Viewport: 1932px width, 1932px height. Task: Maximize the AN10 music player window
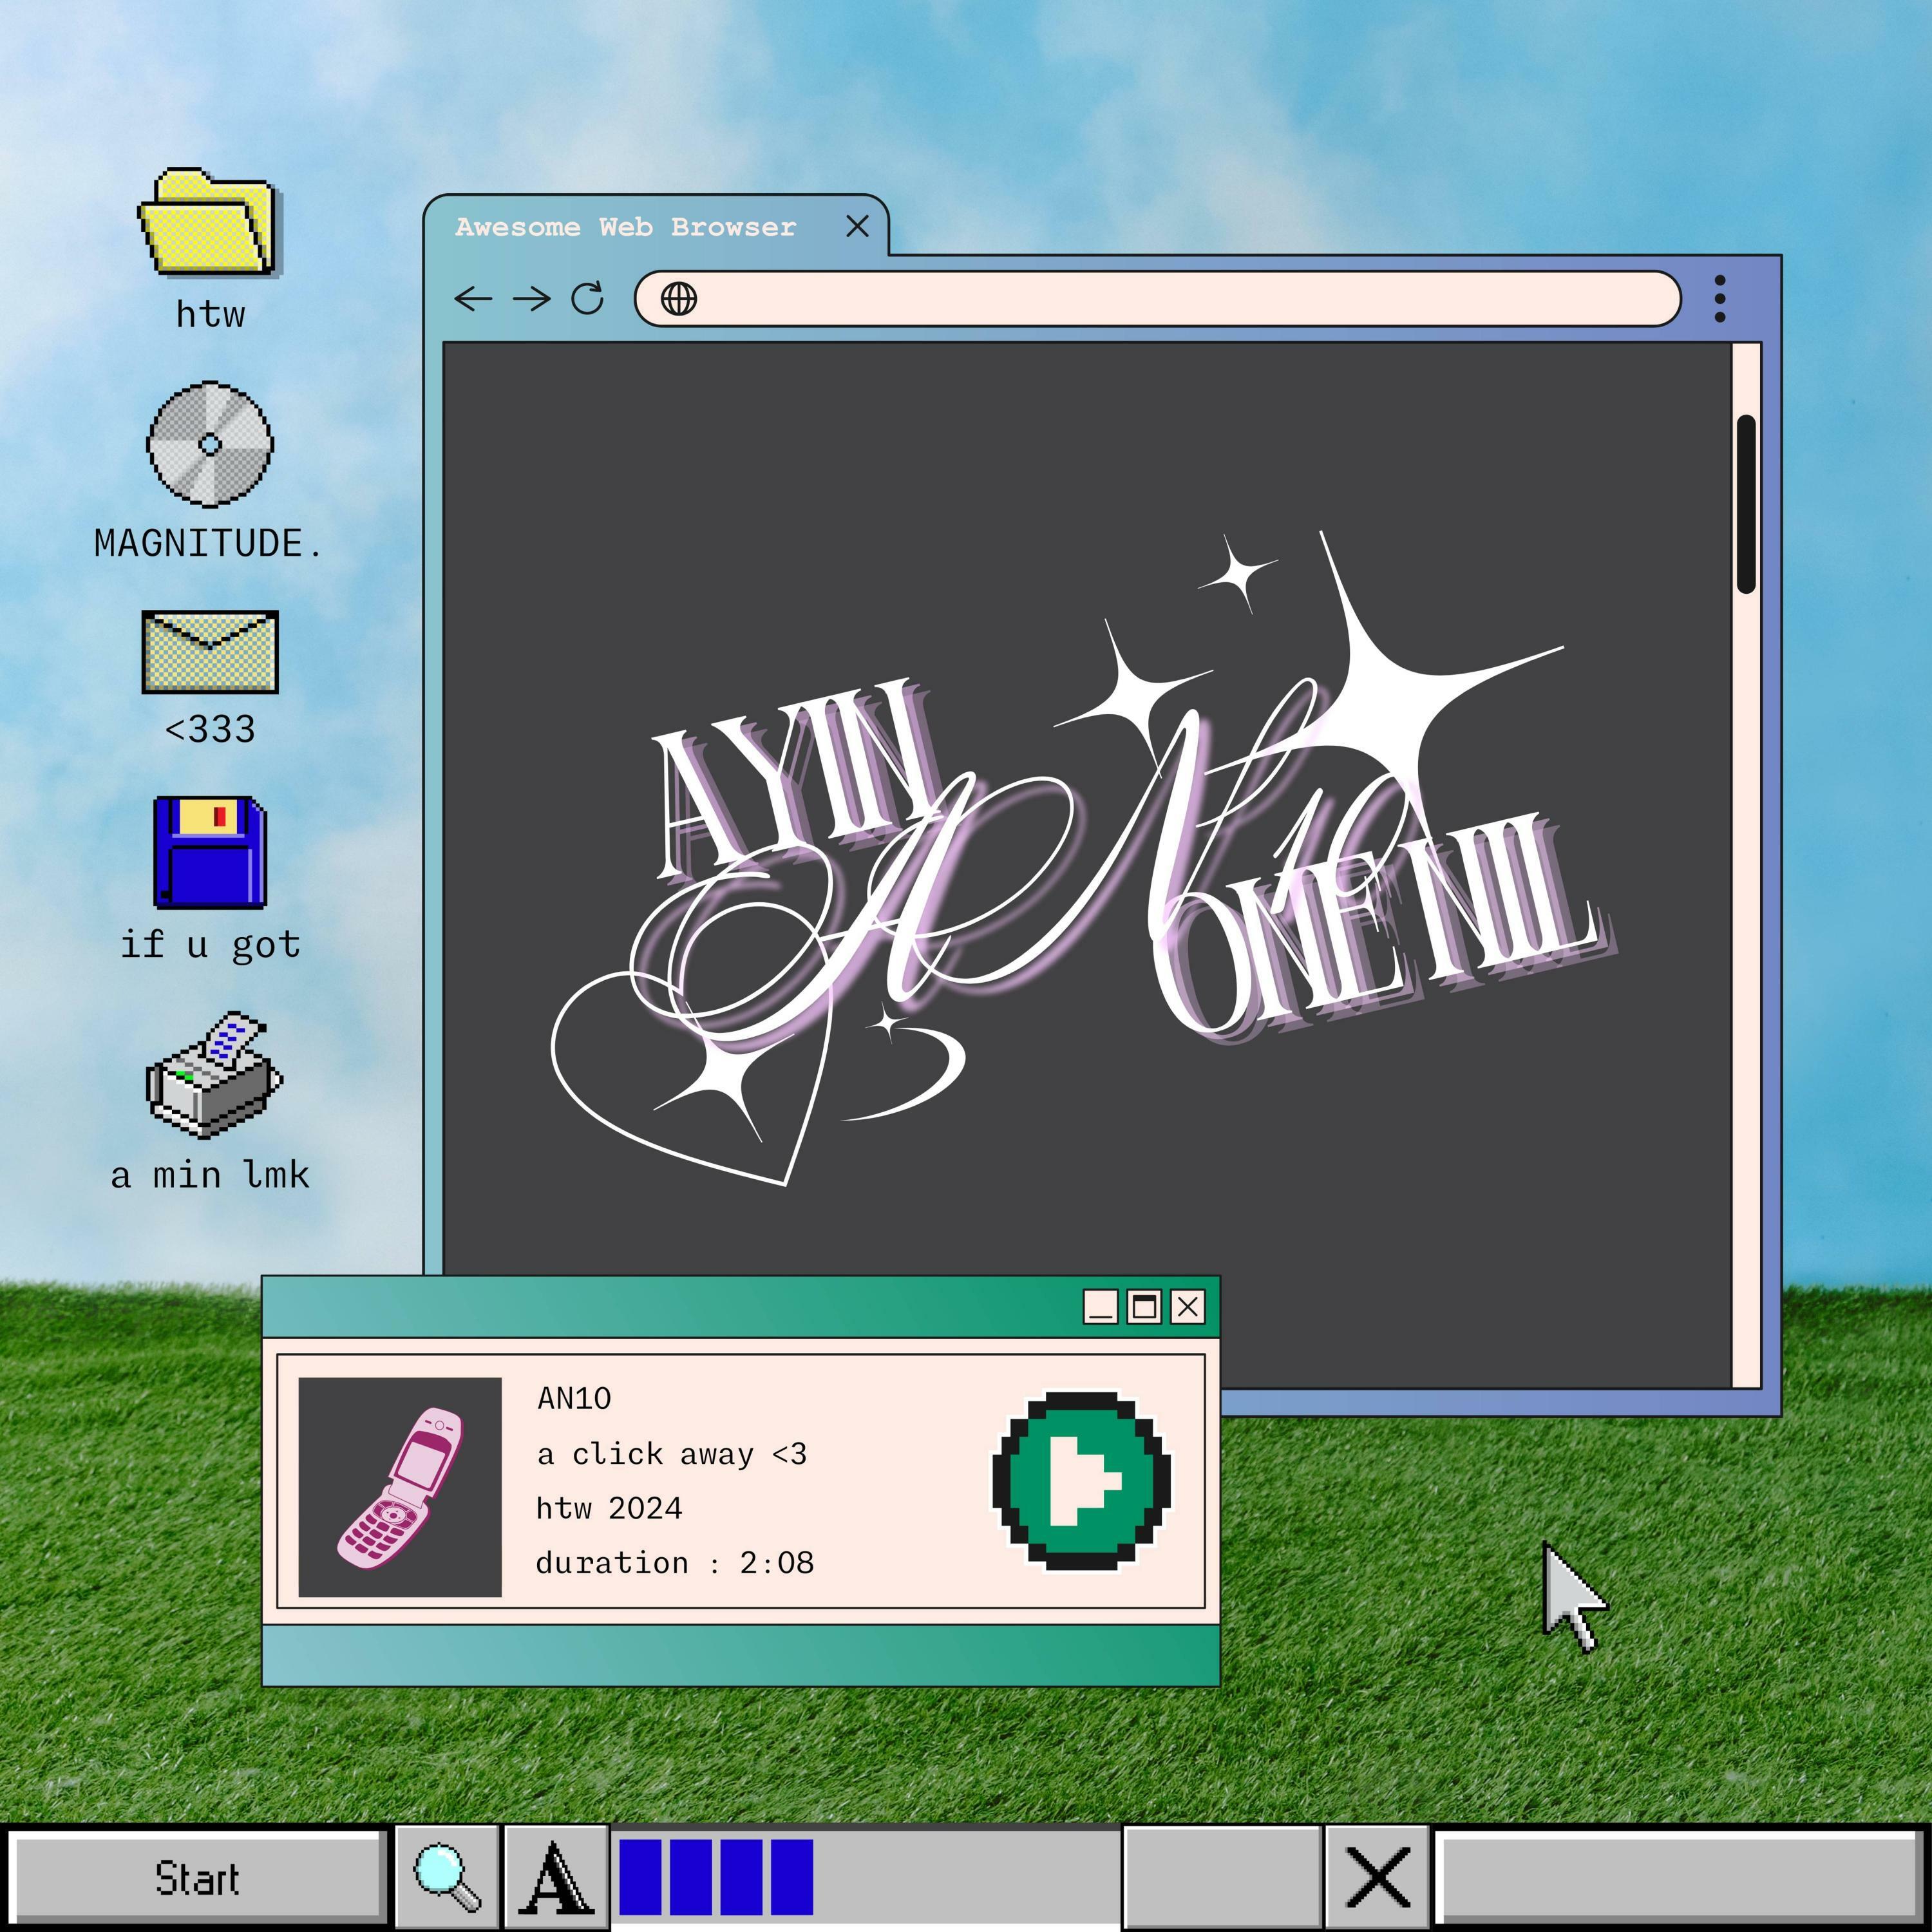[1144, 1307]
